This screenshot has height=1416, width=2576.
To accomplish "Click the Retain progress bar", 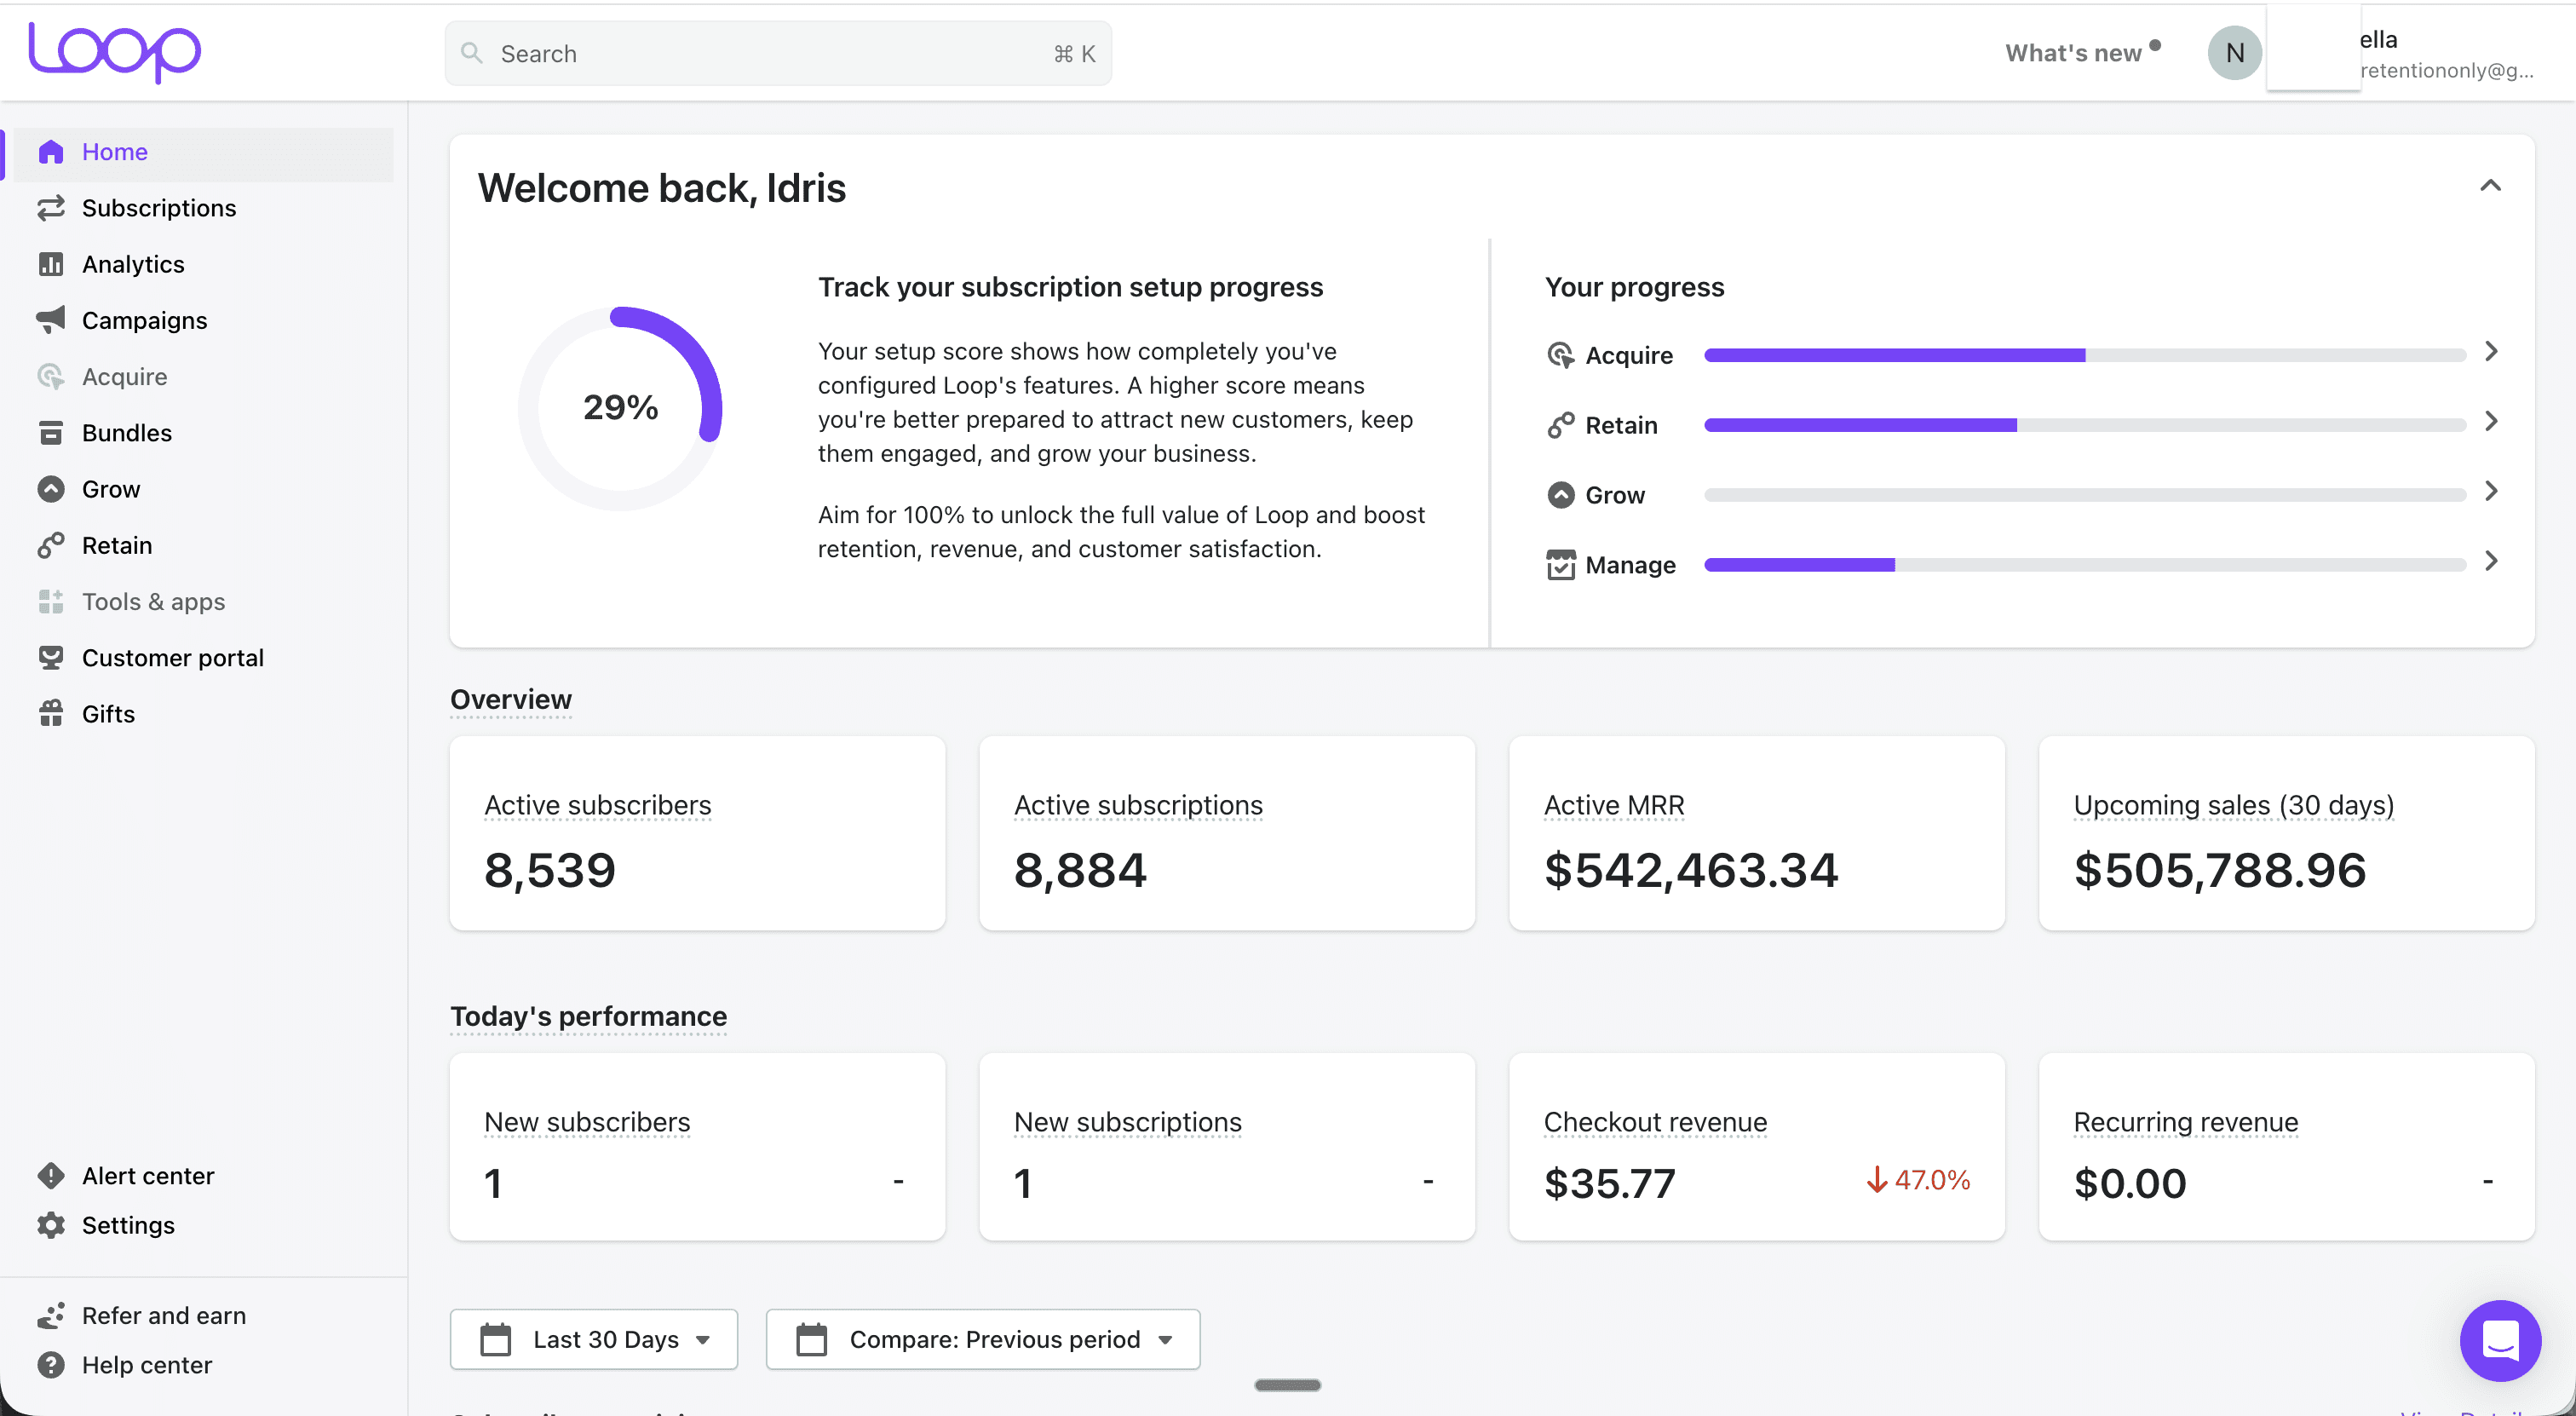I will (x=2084, y=425).
